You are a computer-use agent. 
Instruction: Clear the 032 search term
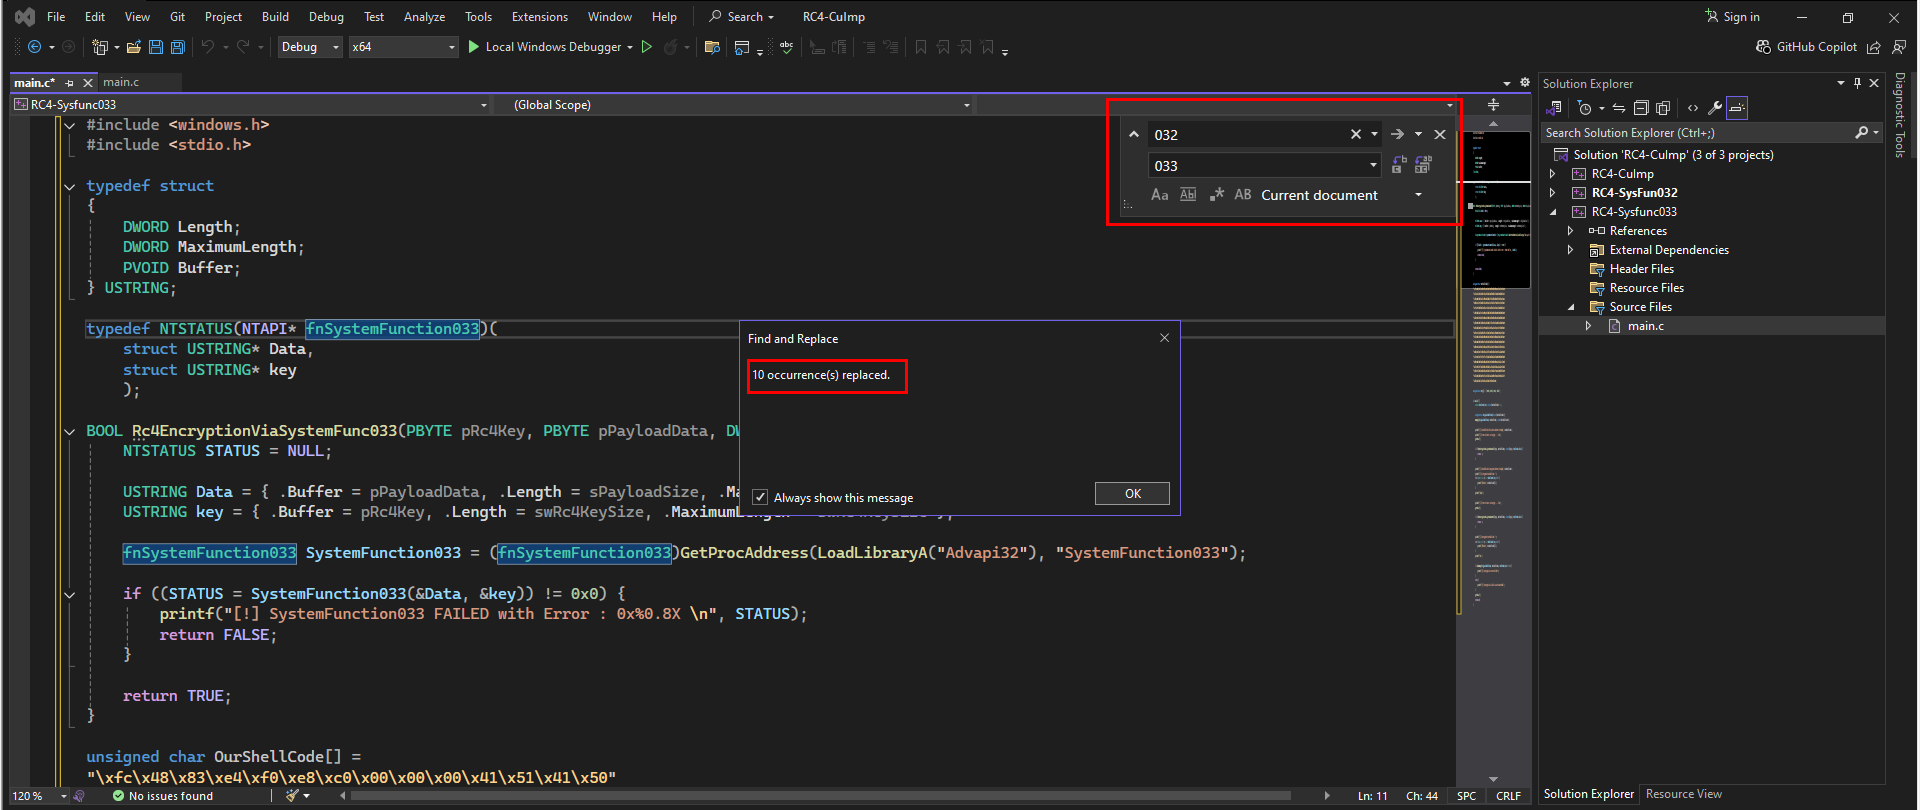1356,134
